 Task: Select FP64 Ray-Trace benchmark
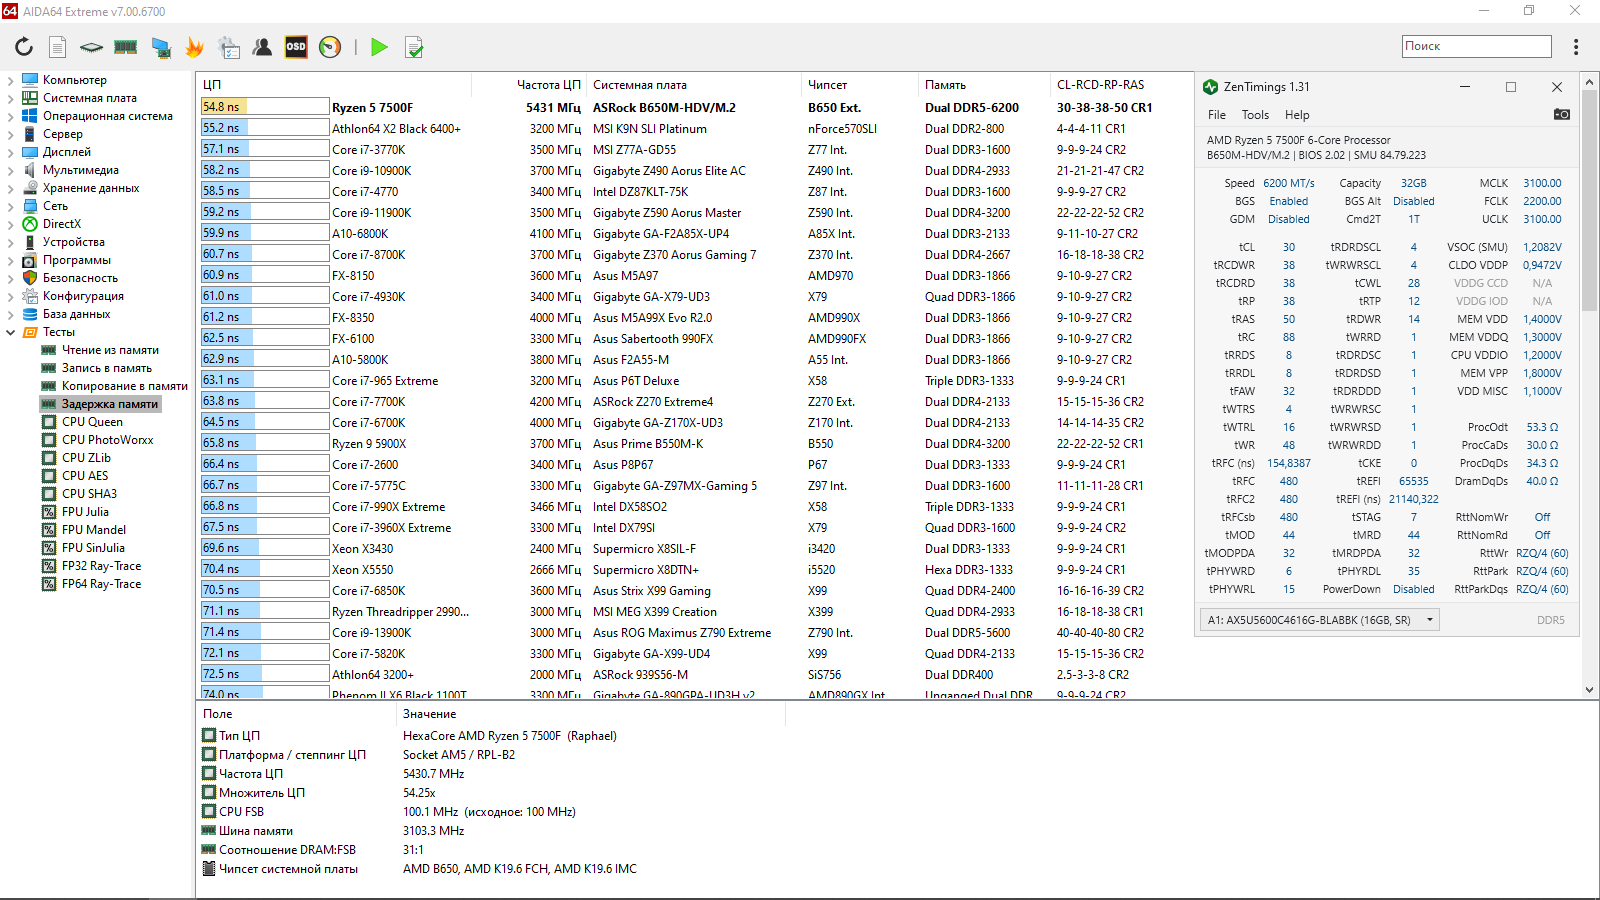(x=101, y=584)
